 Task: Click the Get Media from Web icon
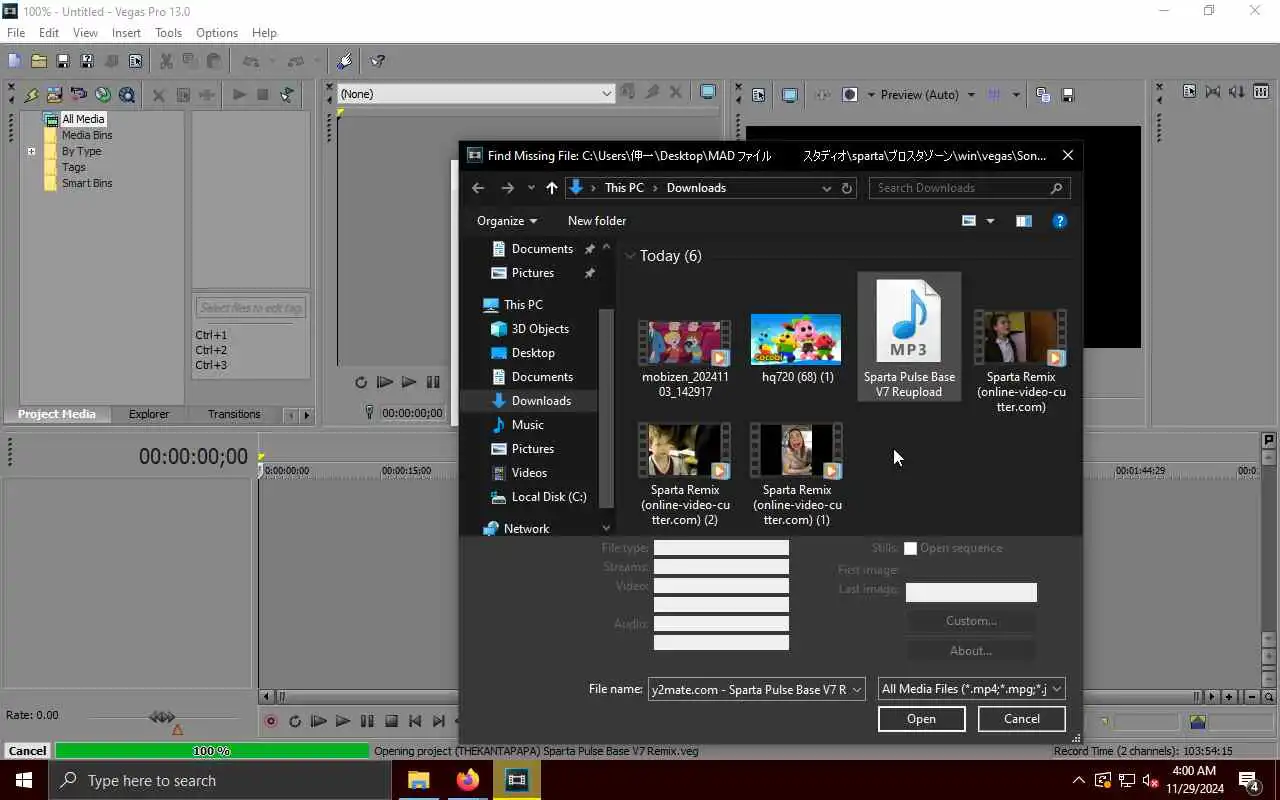click(x=127, y=95)
